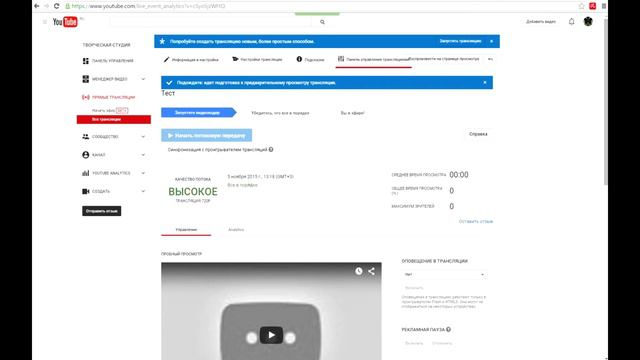Image resolution: width=640 pixels, height=360 pixels.
Task: Click the red browser extension icon
Action: pyautogui.click(x=593, y=6)
